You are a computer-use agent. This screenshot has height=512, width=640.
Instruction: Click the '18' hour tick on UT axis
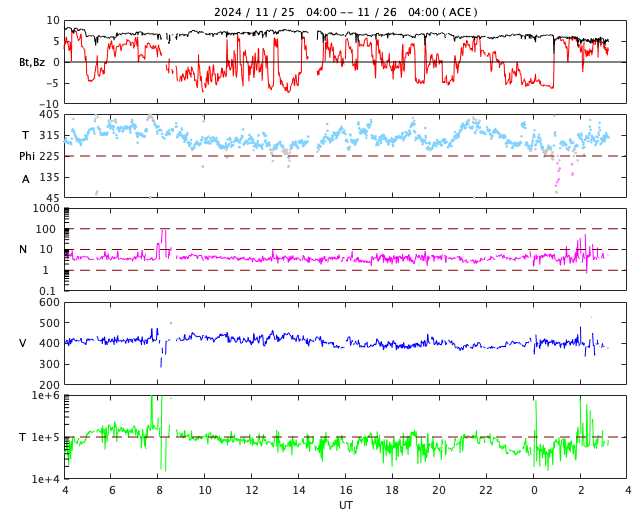coord(392,490)
